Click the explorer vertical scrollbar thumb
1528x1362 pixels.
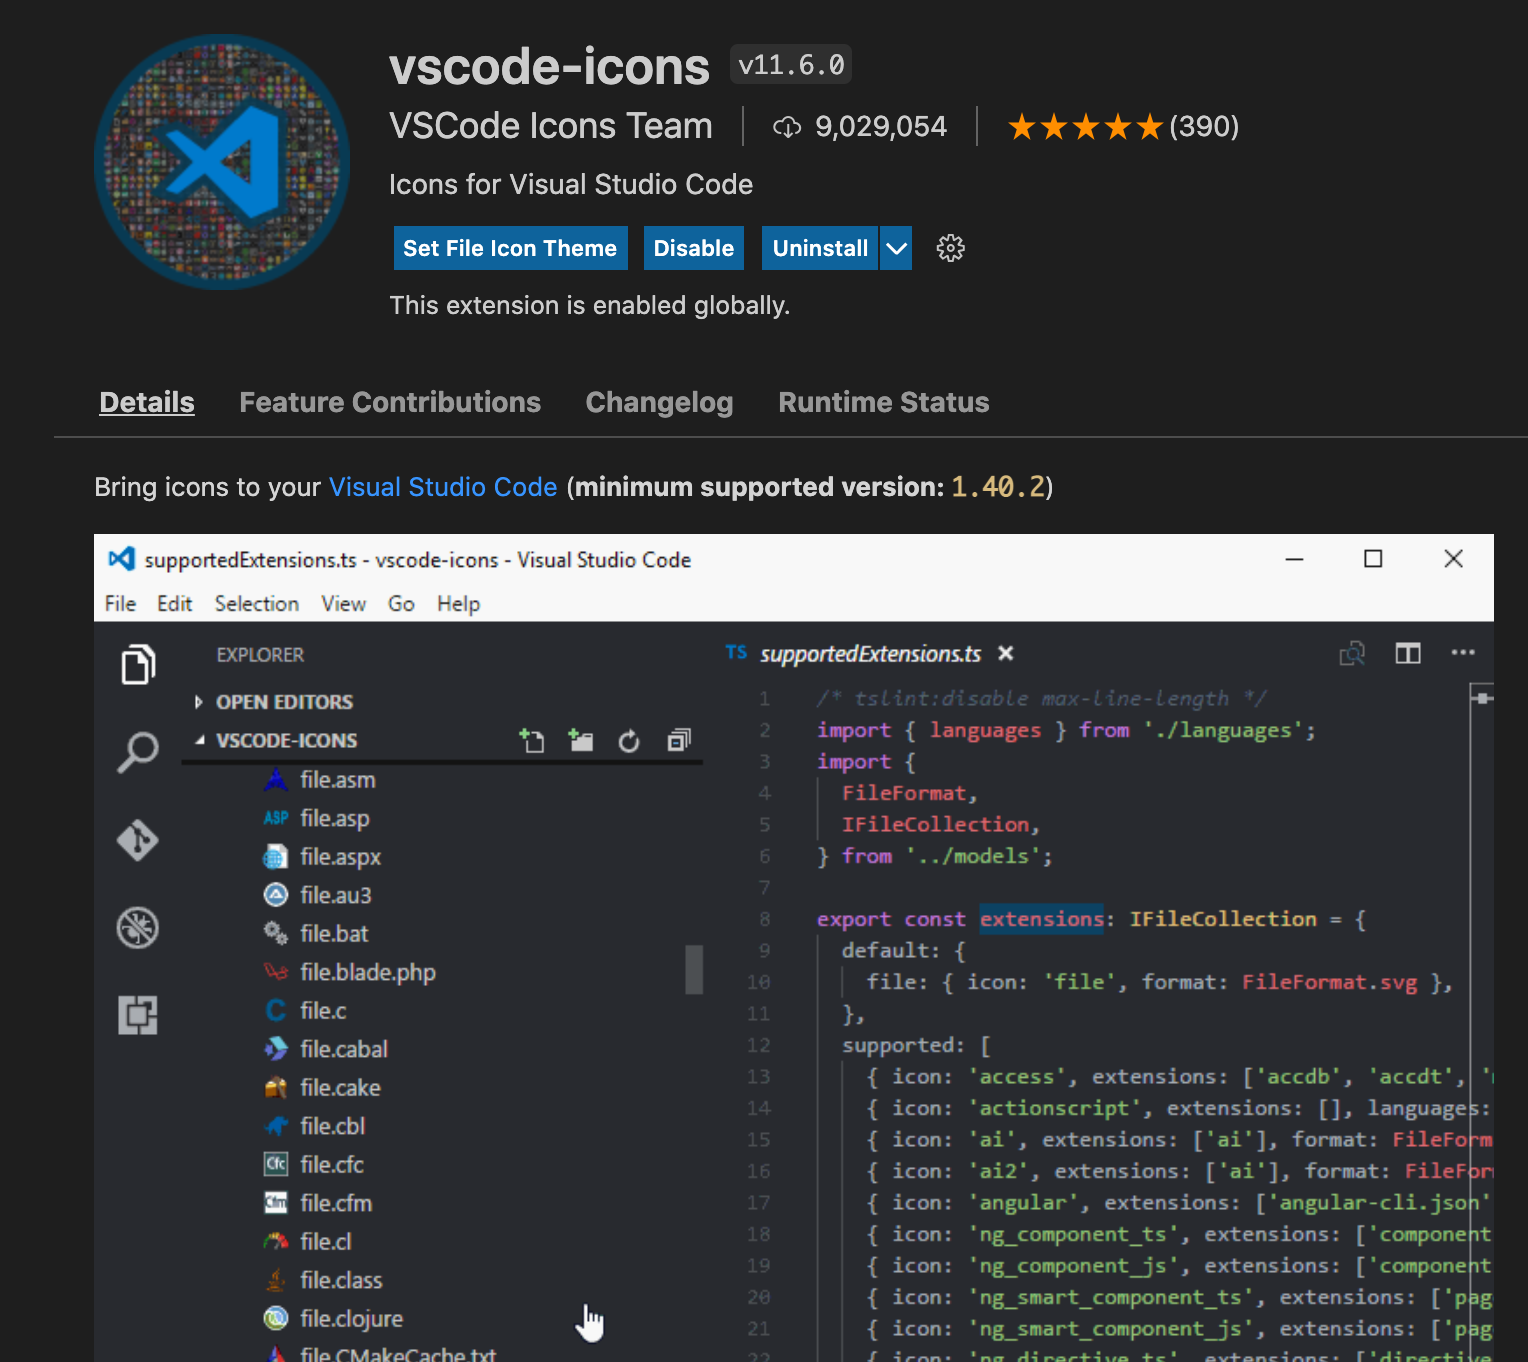pyautogui.click(x=694, y=969)
